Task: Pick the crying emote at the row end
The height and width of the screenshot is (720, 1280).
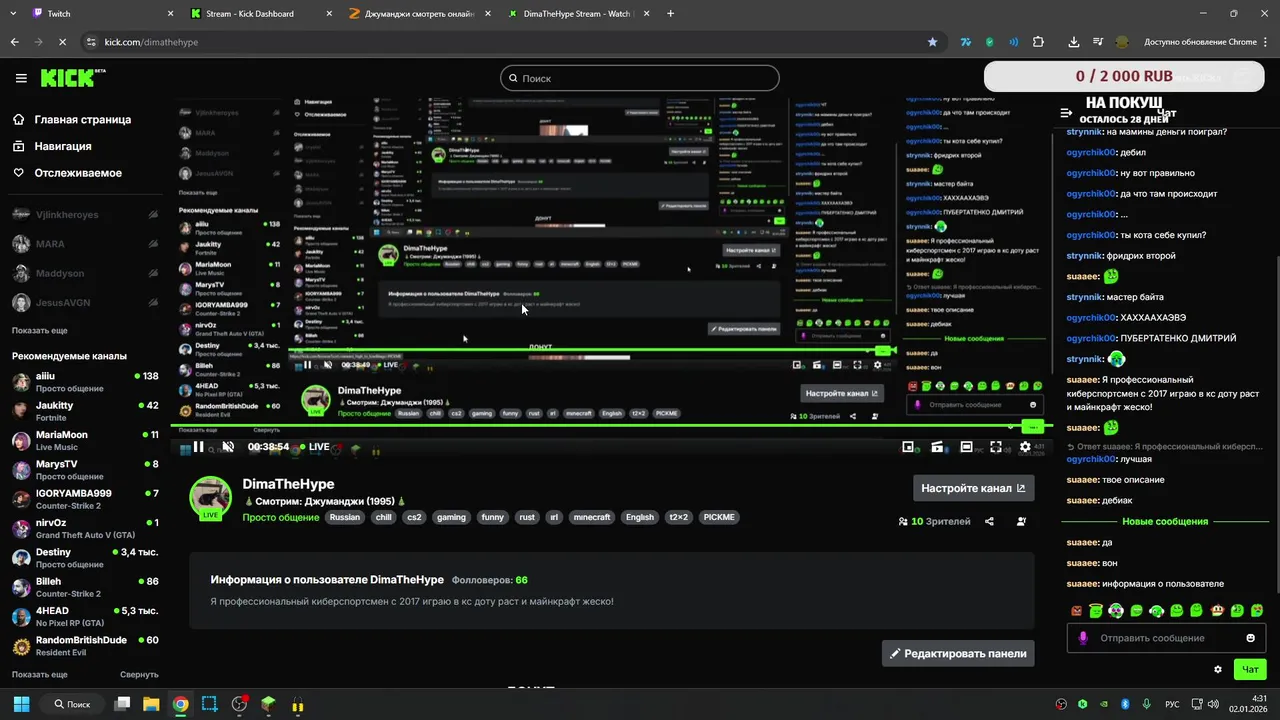Action: (x=1257, y=610)
